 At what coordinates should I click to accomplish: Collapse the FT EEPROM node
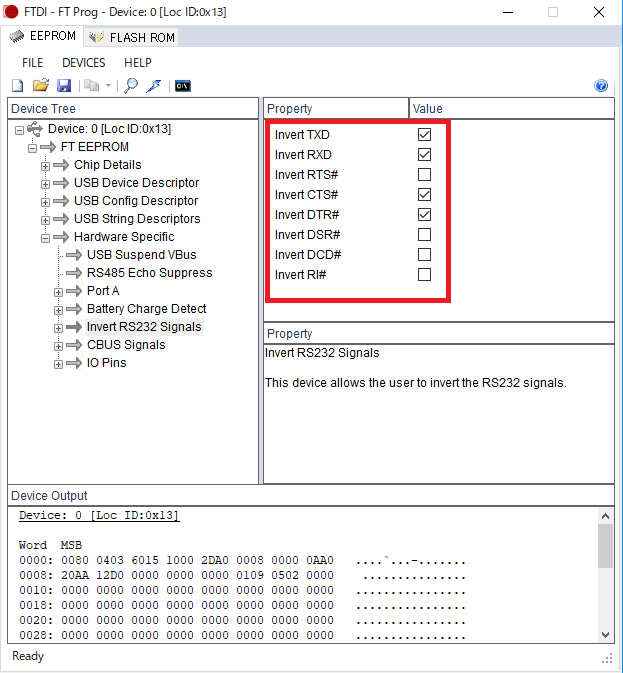coord(32,149)
